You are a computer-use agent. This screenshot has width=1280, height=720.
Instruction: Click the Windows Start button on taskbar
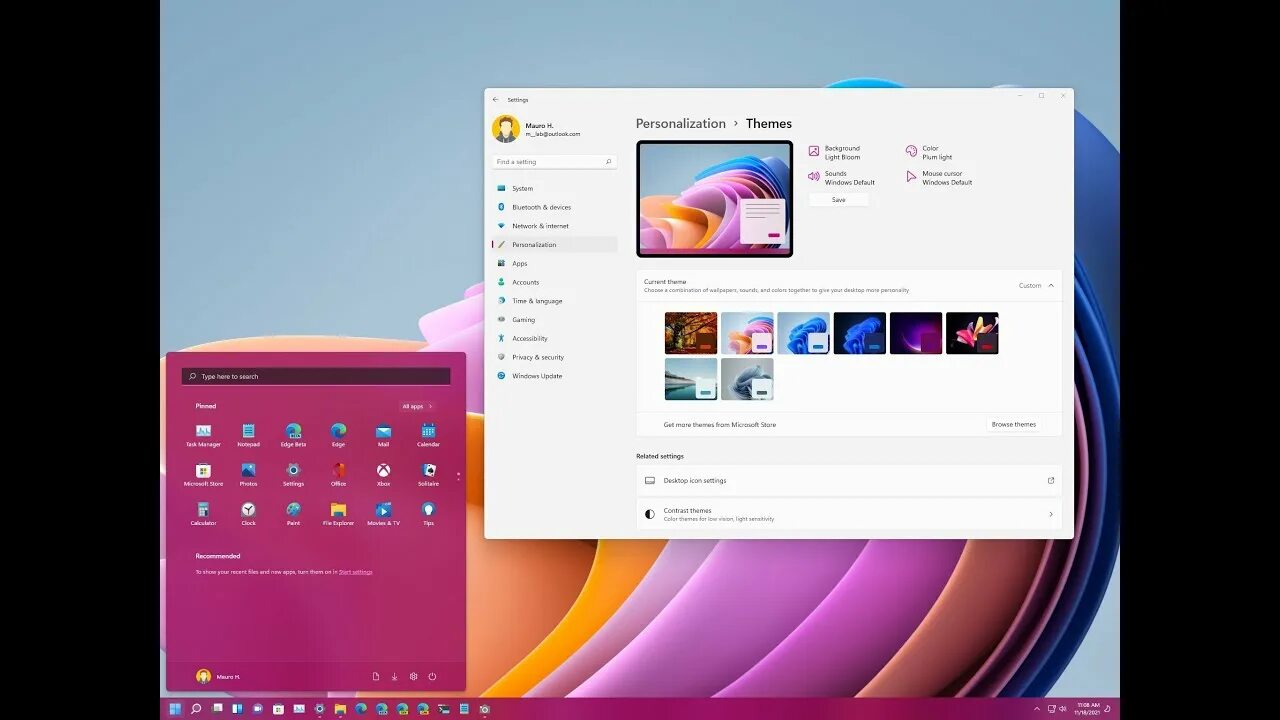tap(175, 709)
